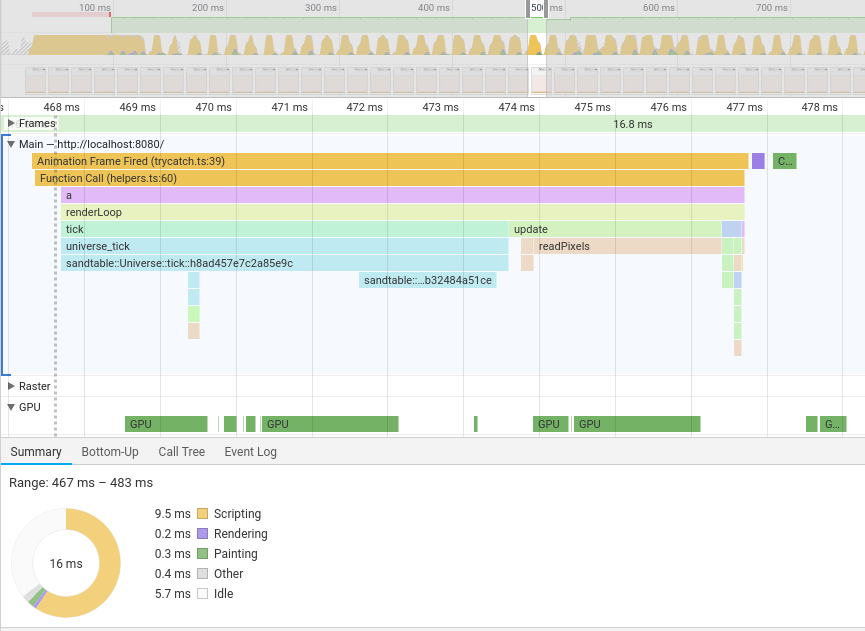
Task: Click the left overview window handle
Action: pos(528,9)
